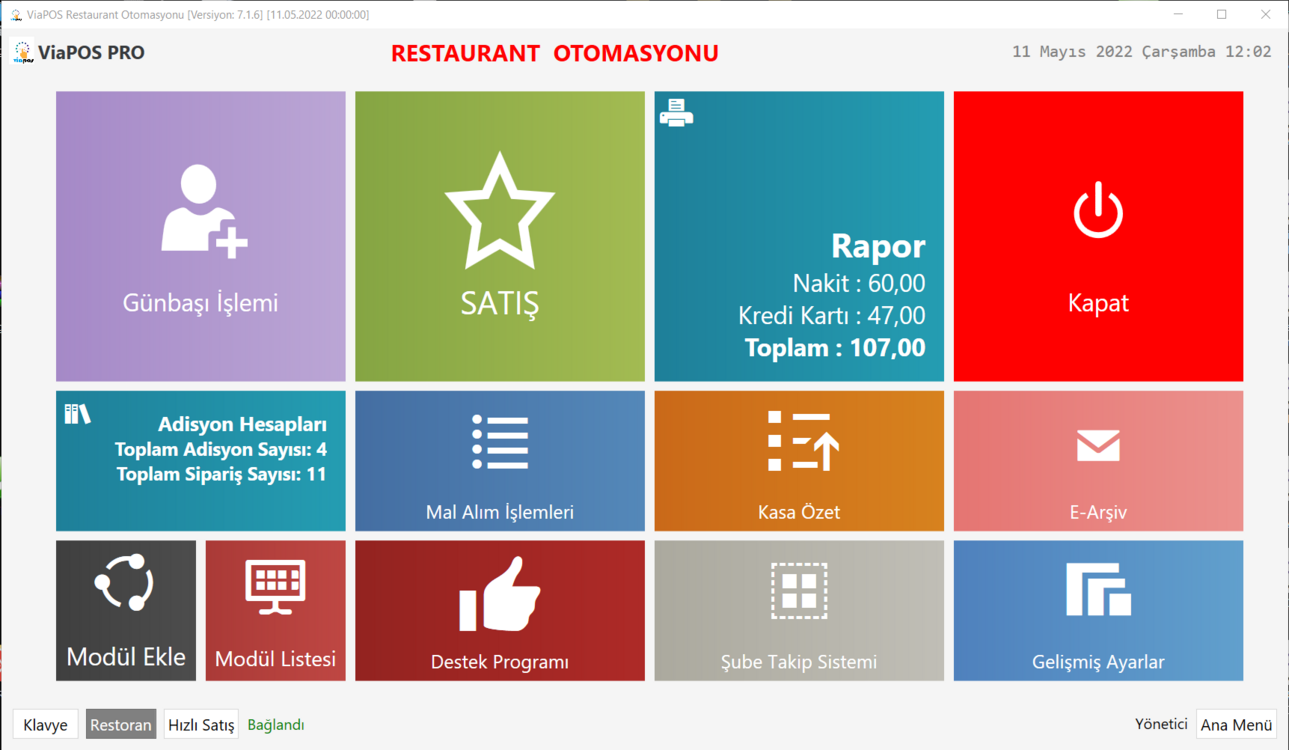The width and height of the screenshot is (1289, 750).
Task: Open the Kasa Özet label
Action: coord(799,512)
